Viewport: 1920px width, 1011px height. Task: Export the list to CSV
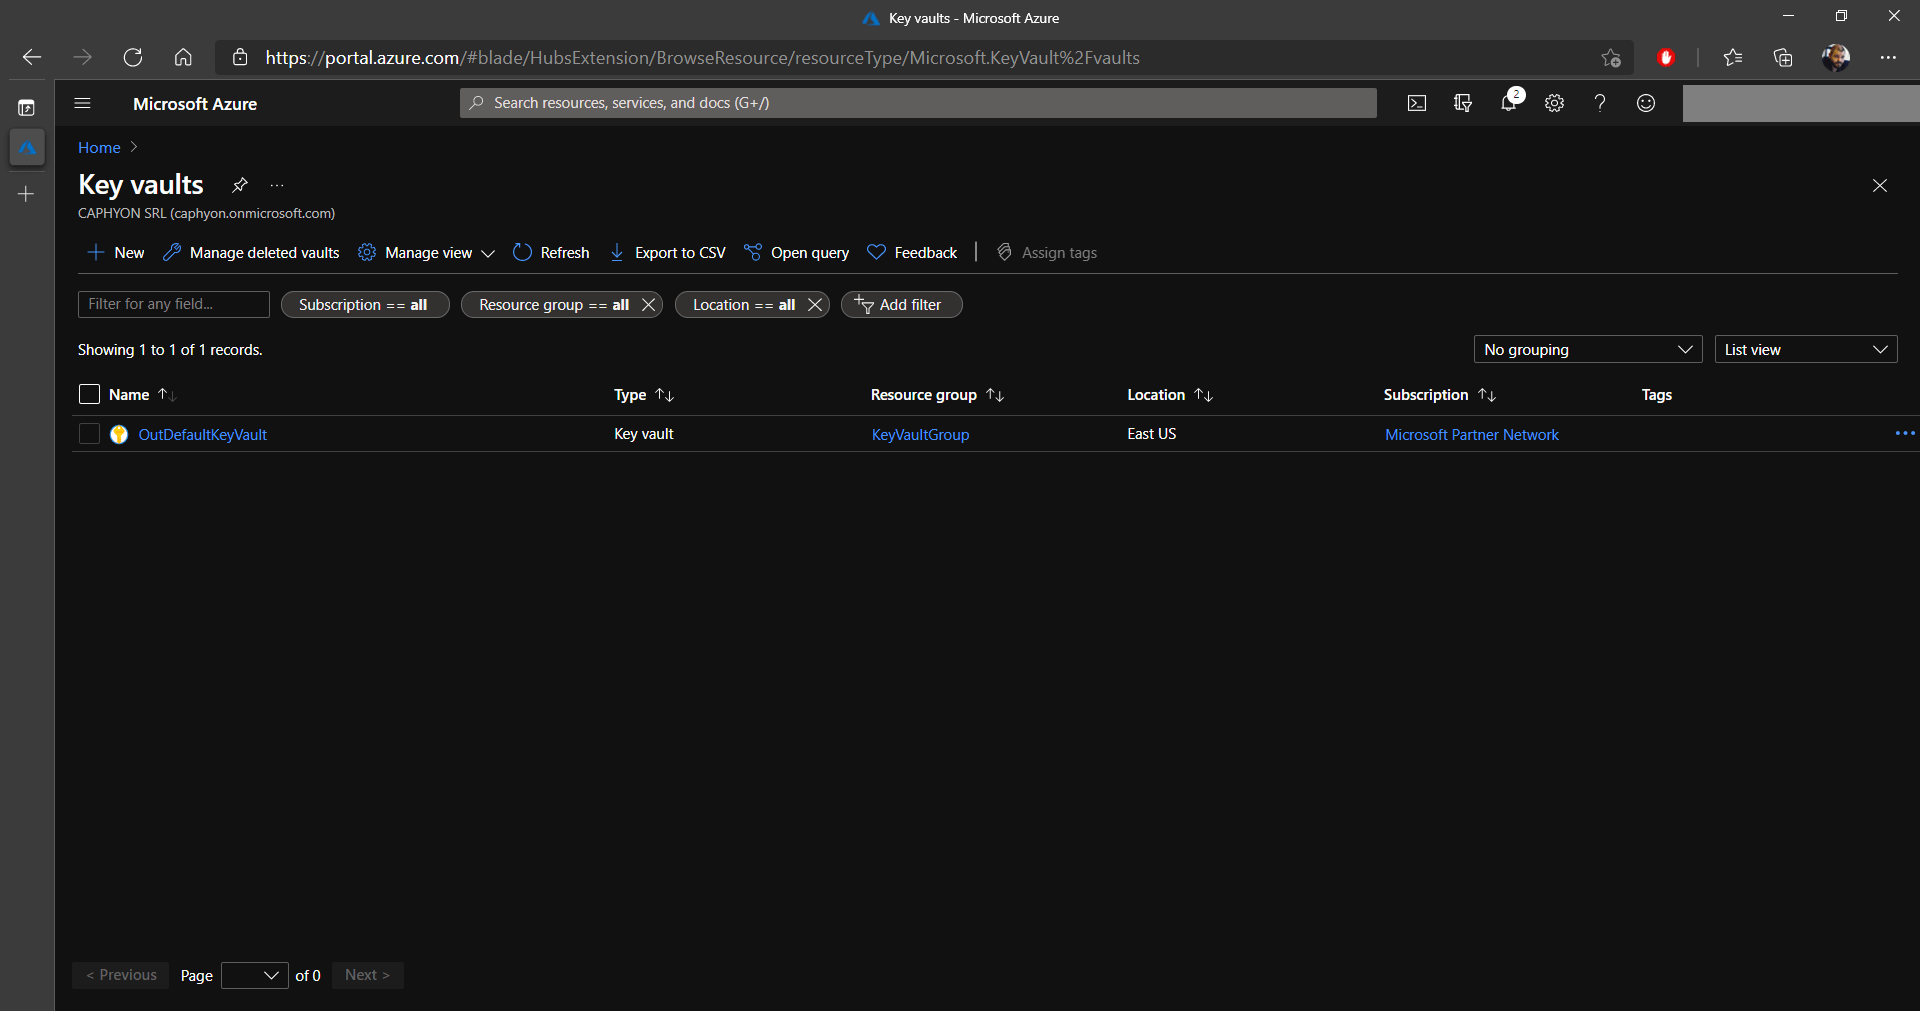click(667, 253)
